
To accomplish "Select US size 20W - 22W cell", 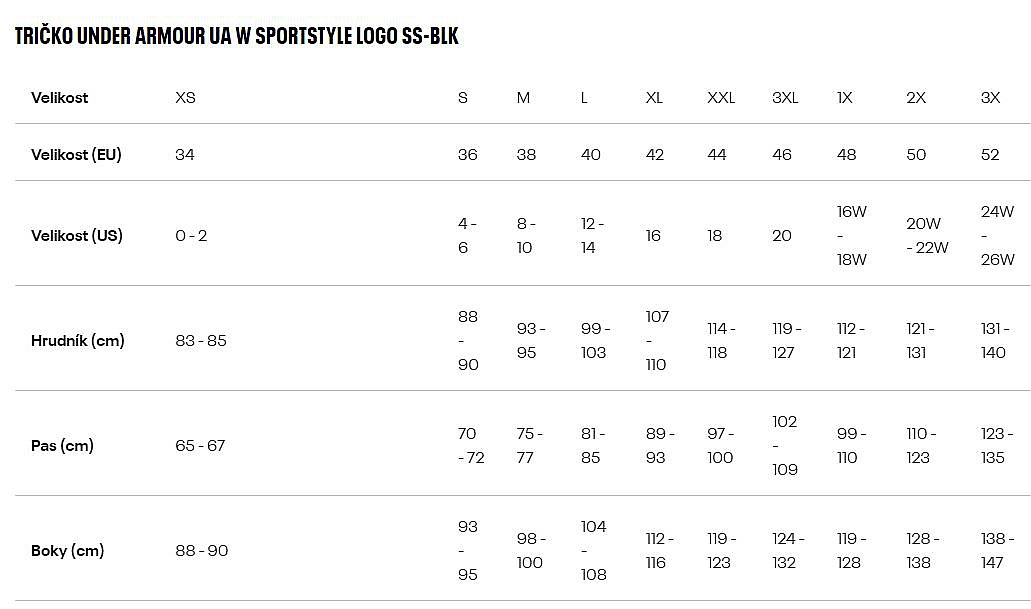I will point(927,236).
